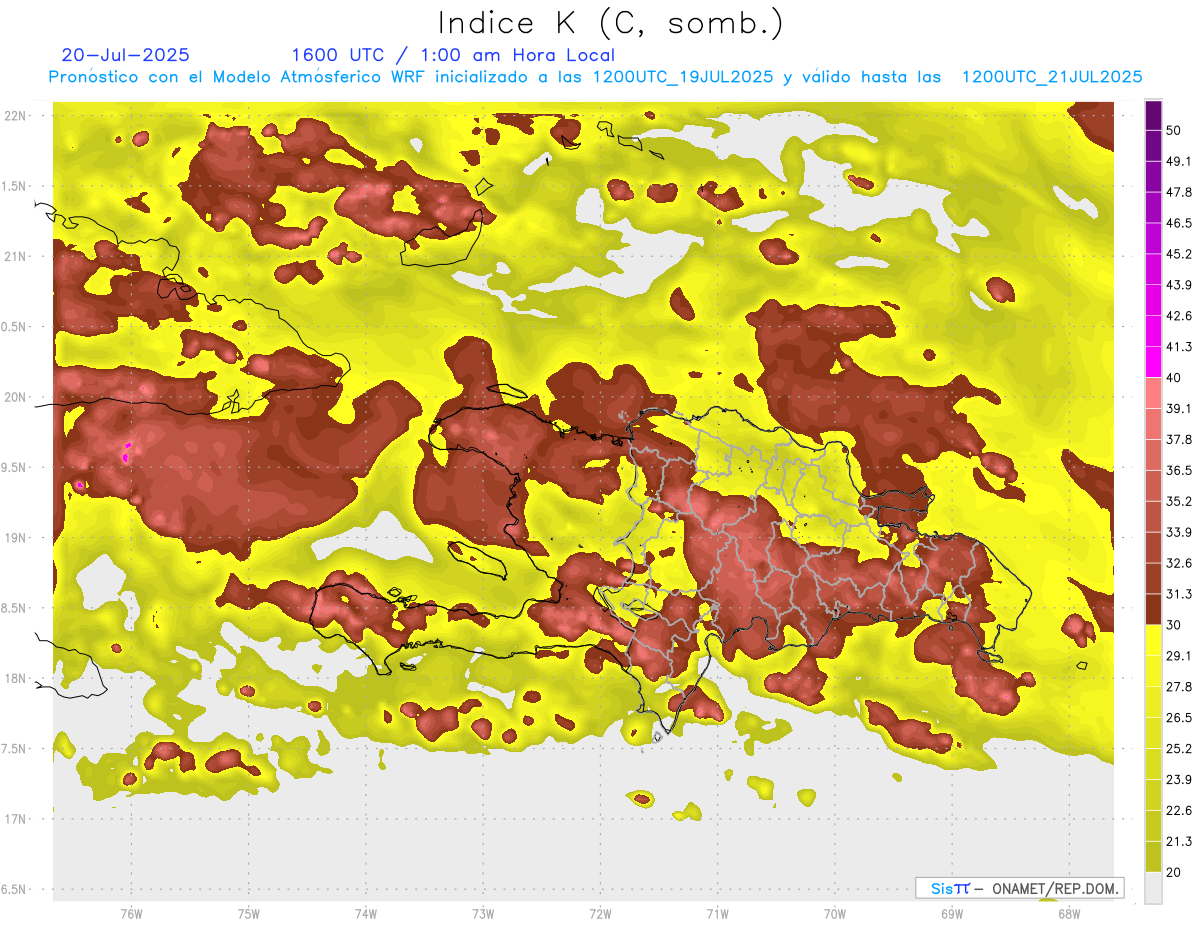Viewport: 1200px width, 927px height.
Task: Click colorbar value "23.9"
Action: [x=1179, y=780]
